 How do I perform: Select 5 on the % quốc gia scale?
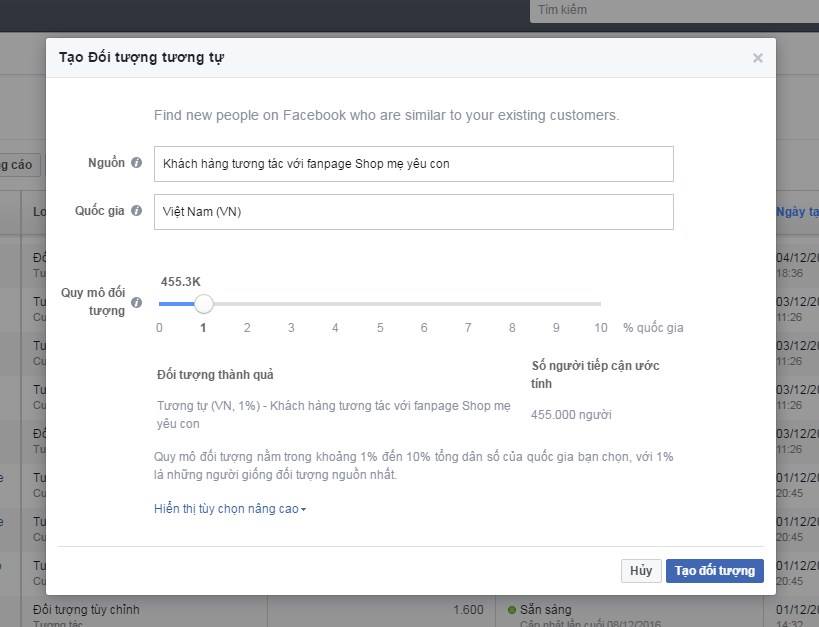(379, 327)
